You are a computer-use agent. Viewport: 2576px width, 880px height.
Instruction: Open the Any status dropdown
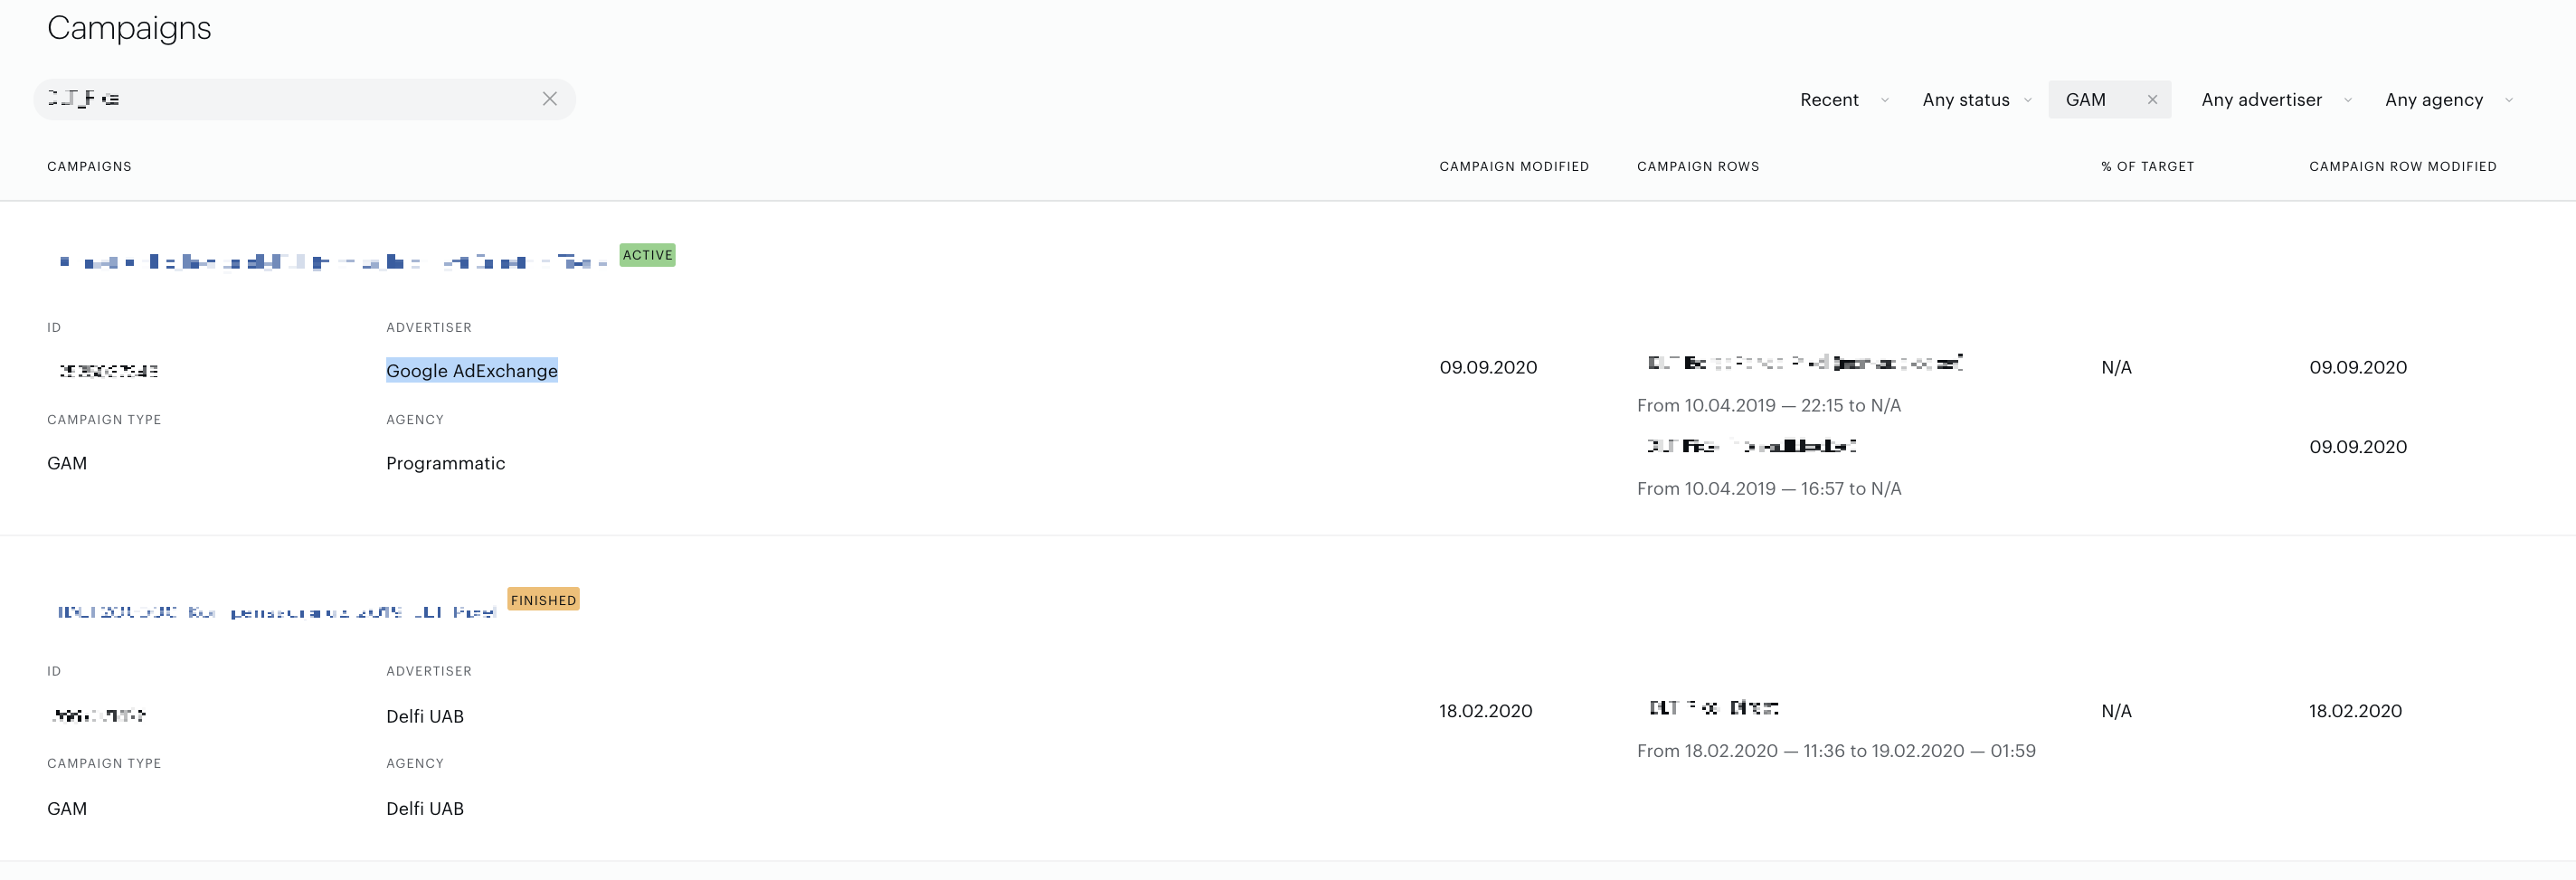[x=1976, y=100]
